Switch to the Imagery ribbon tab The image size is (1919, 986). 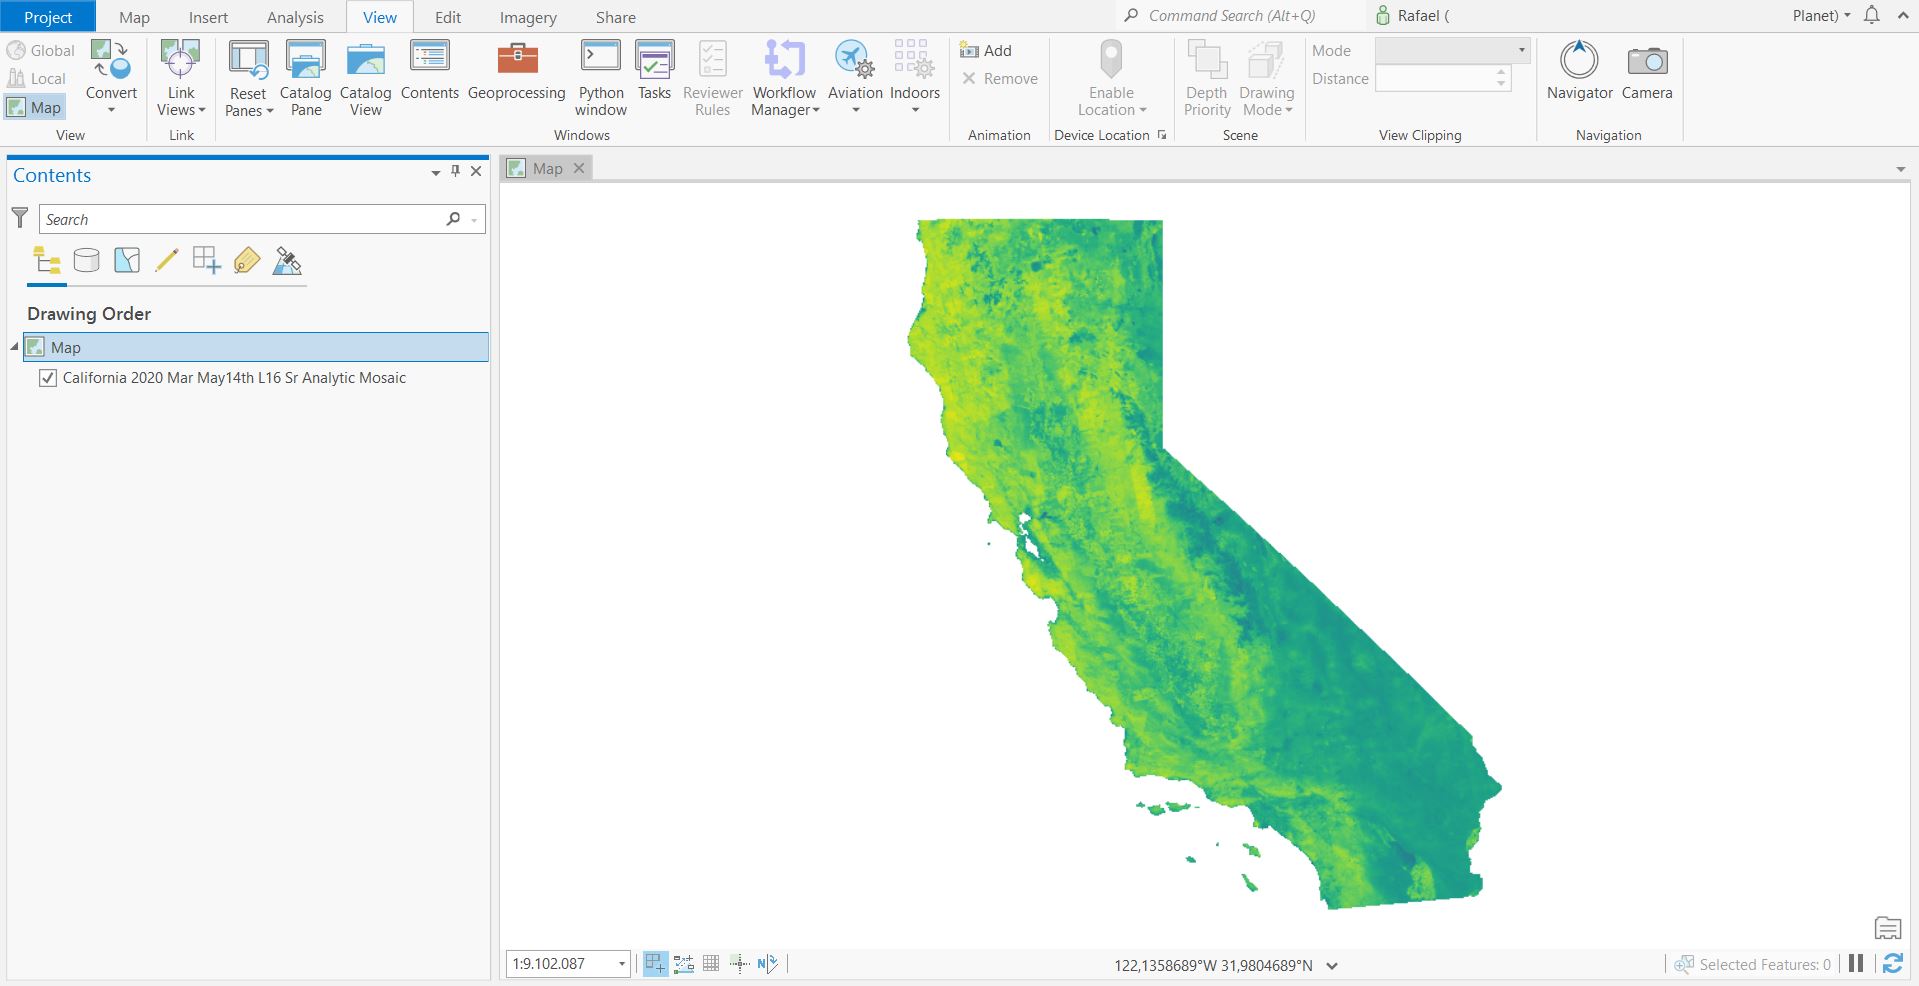pos(526,17)
